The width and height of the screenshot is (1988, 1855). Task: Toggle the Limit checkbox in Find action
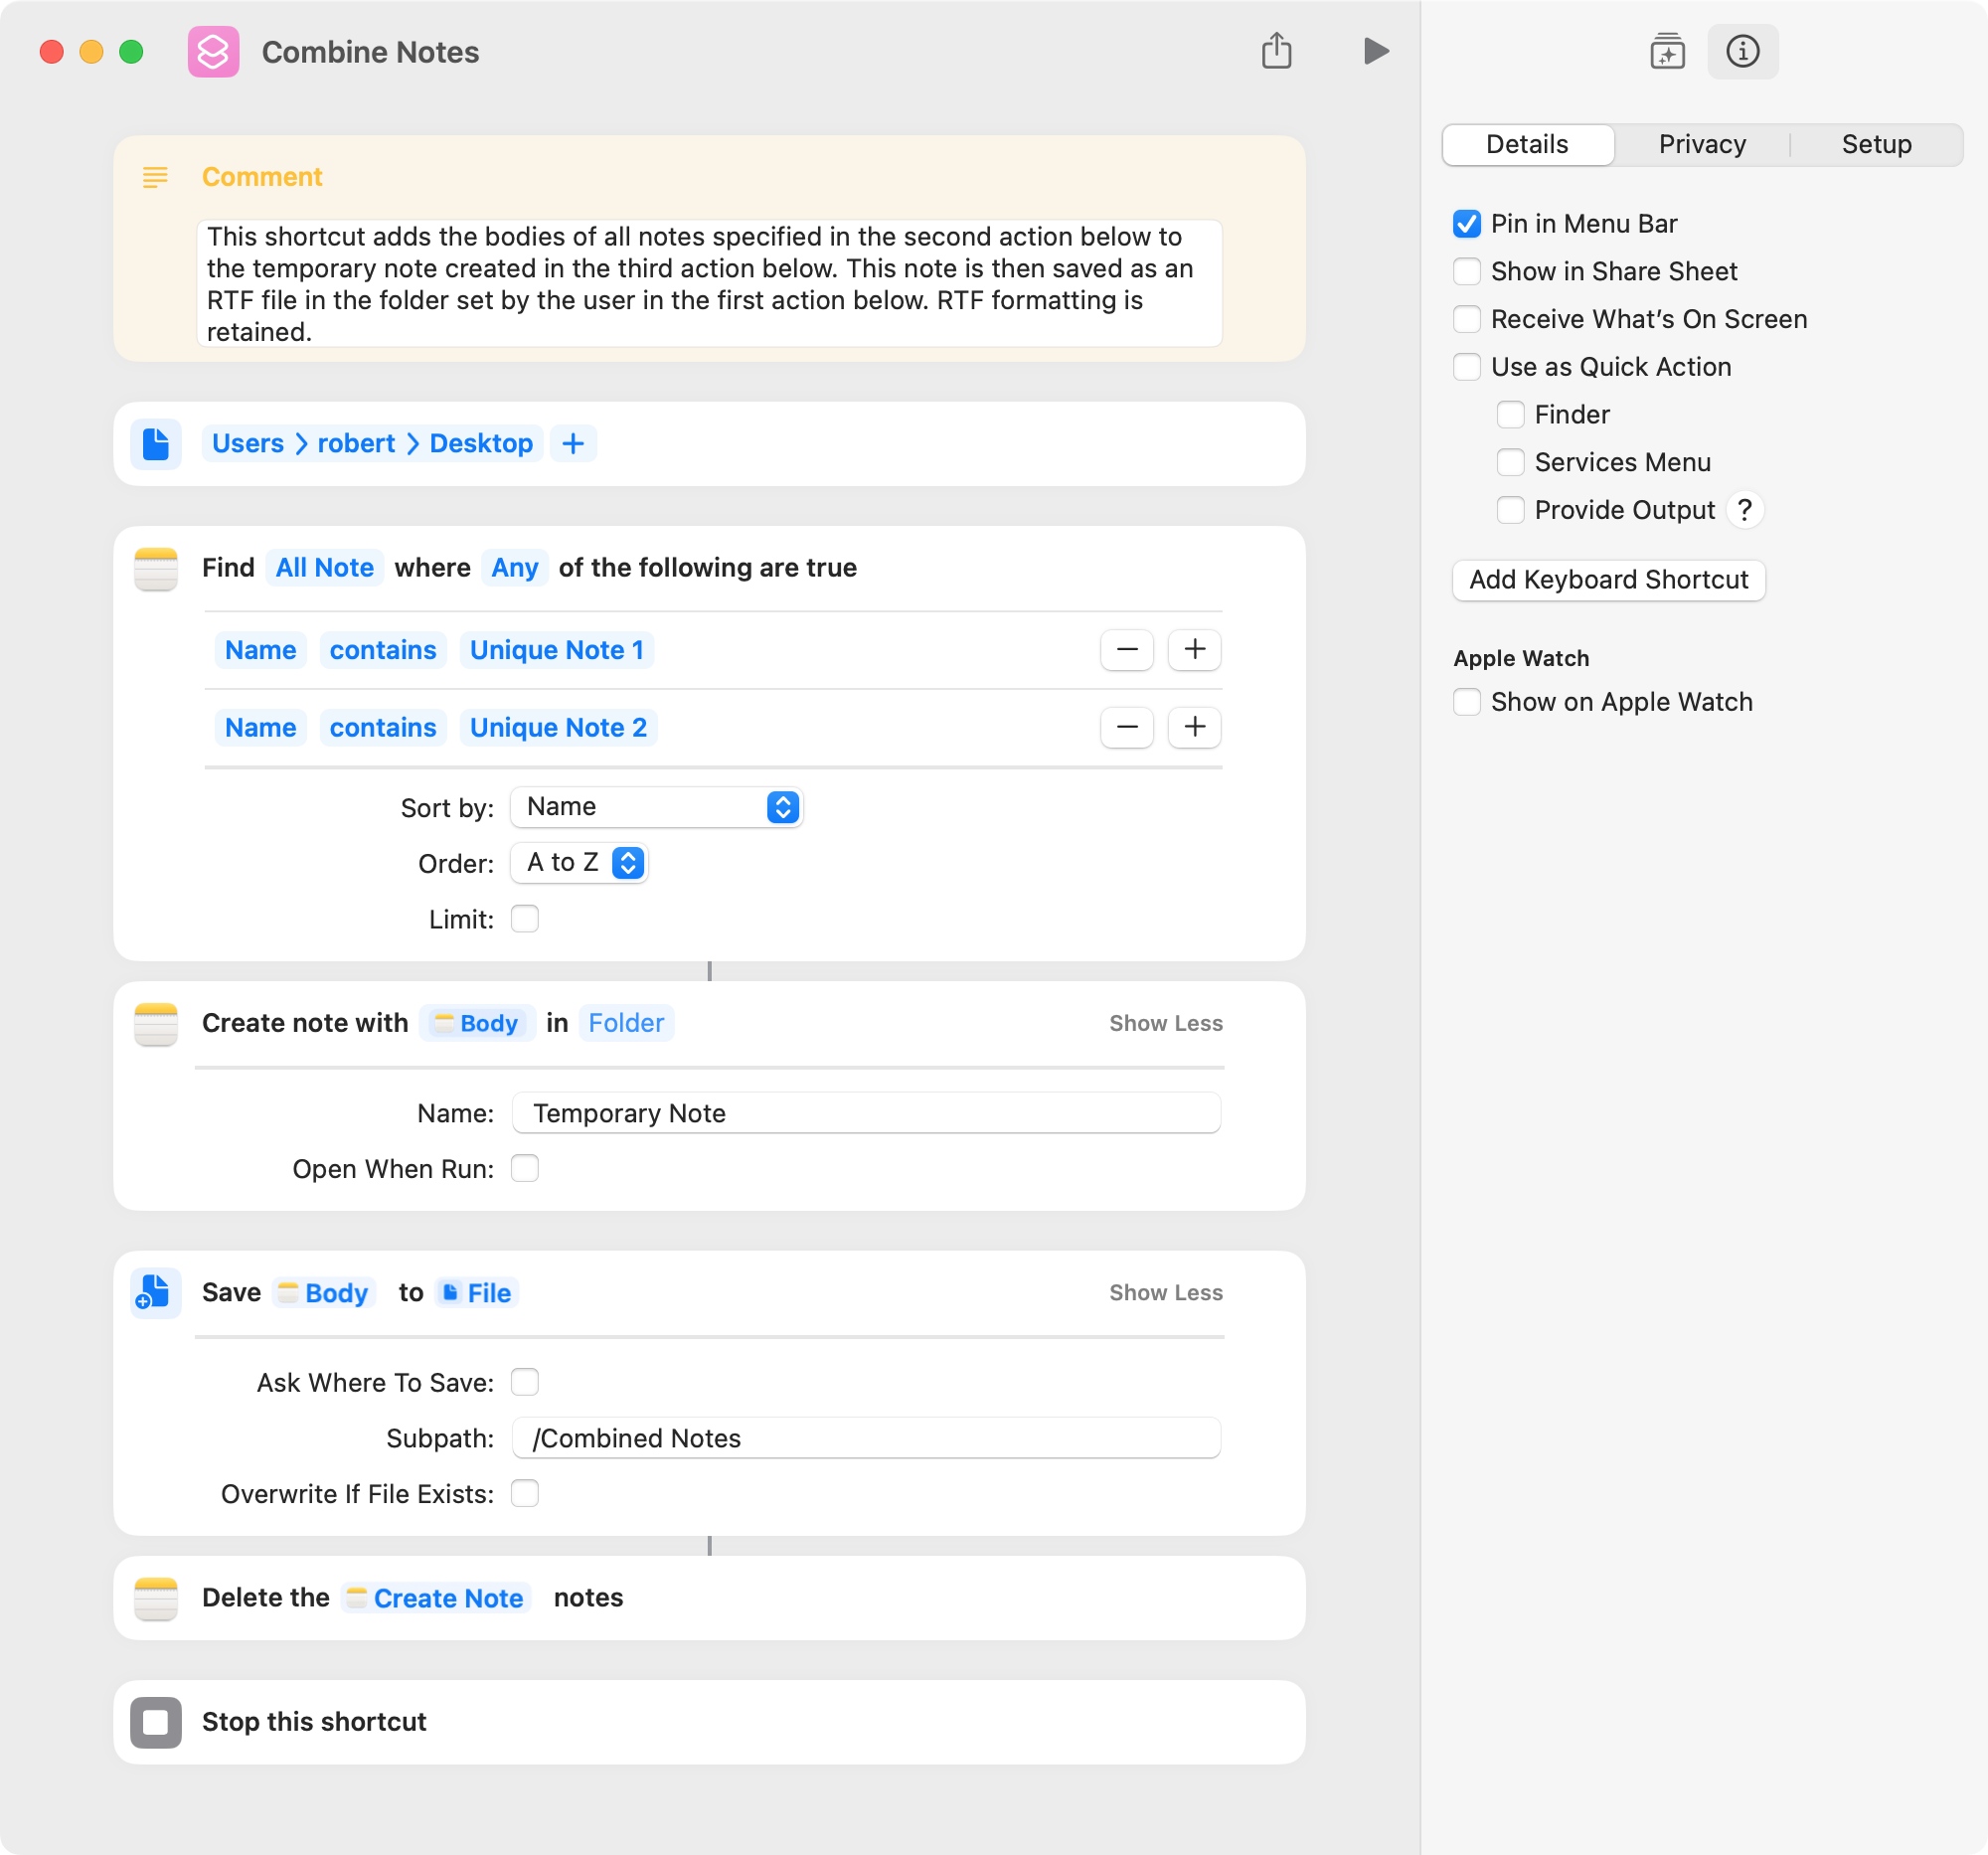[524, 918]
